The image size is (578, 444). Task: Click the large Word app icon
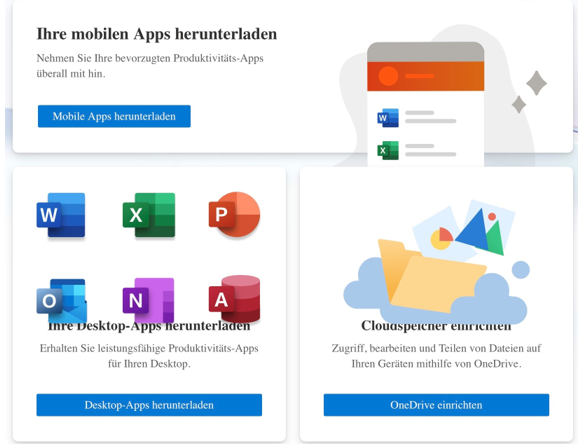click(x=61, y=215)
